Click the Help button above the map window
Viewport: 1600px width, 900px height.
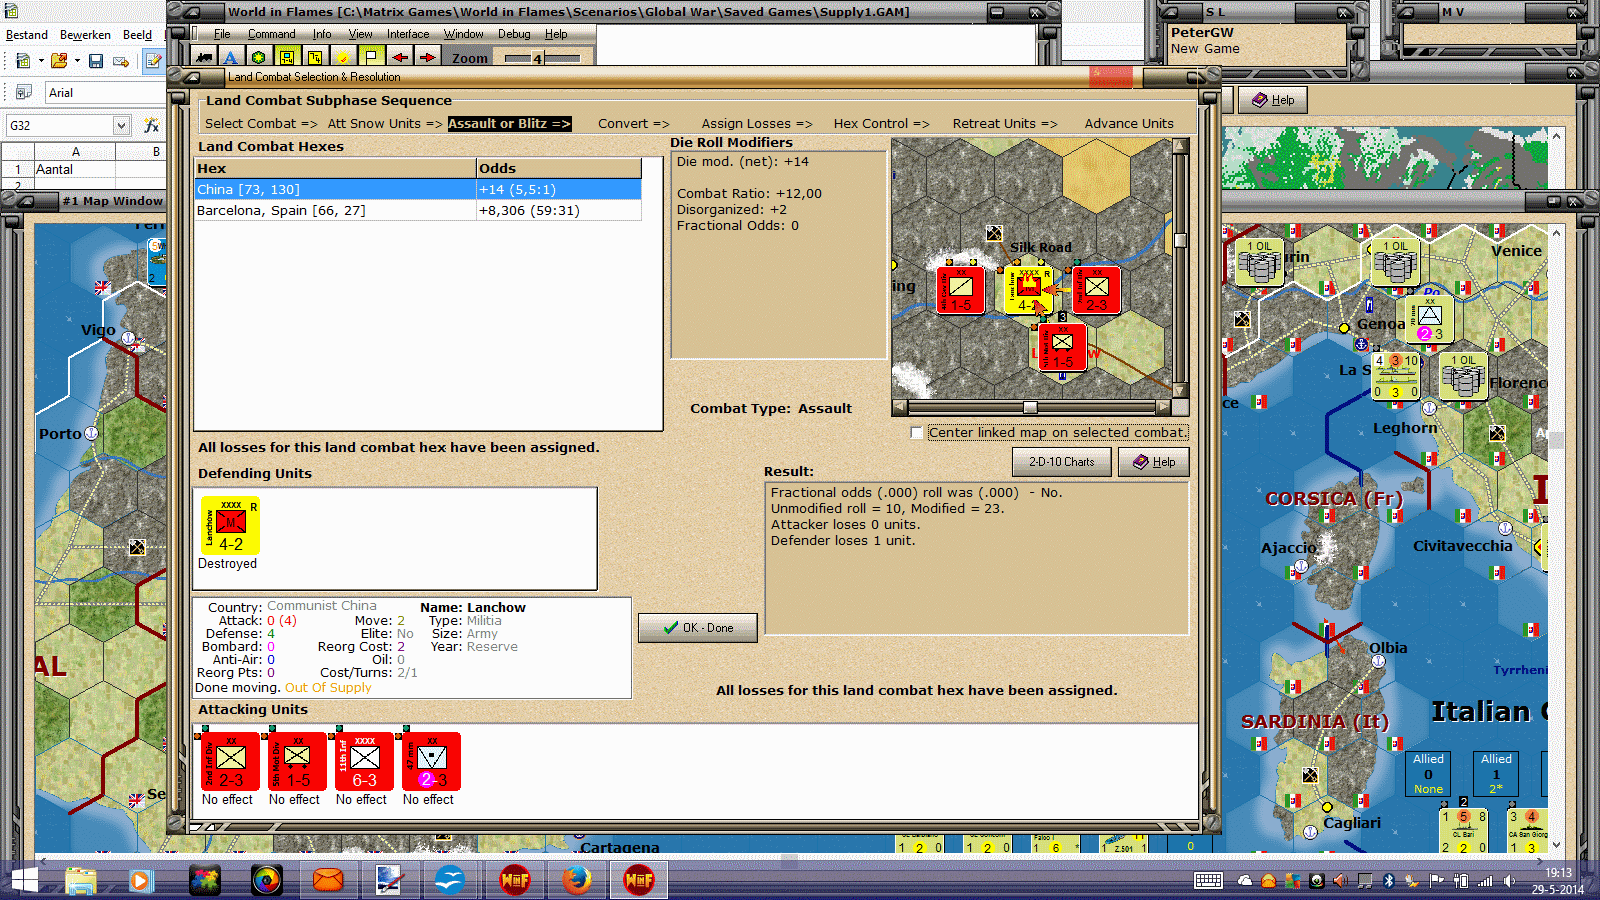[1273, 100]
